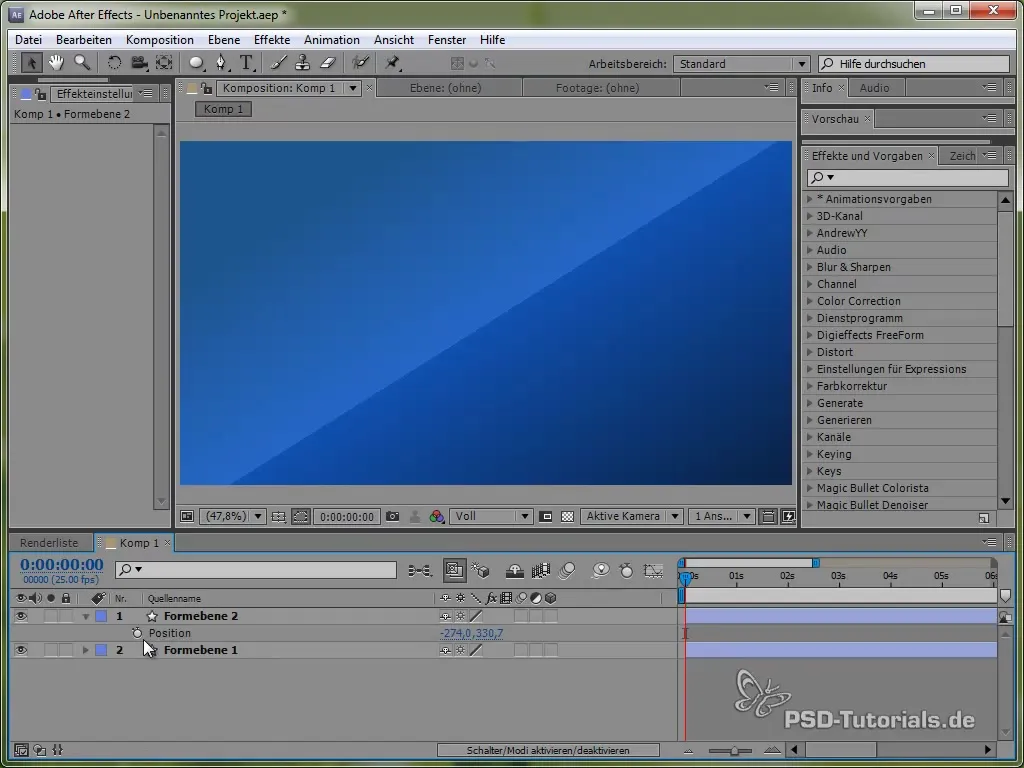The width and height of the screenshot is (1024, 768).
Task: Open the Komposition menu
Action: coord(159,40)
